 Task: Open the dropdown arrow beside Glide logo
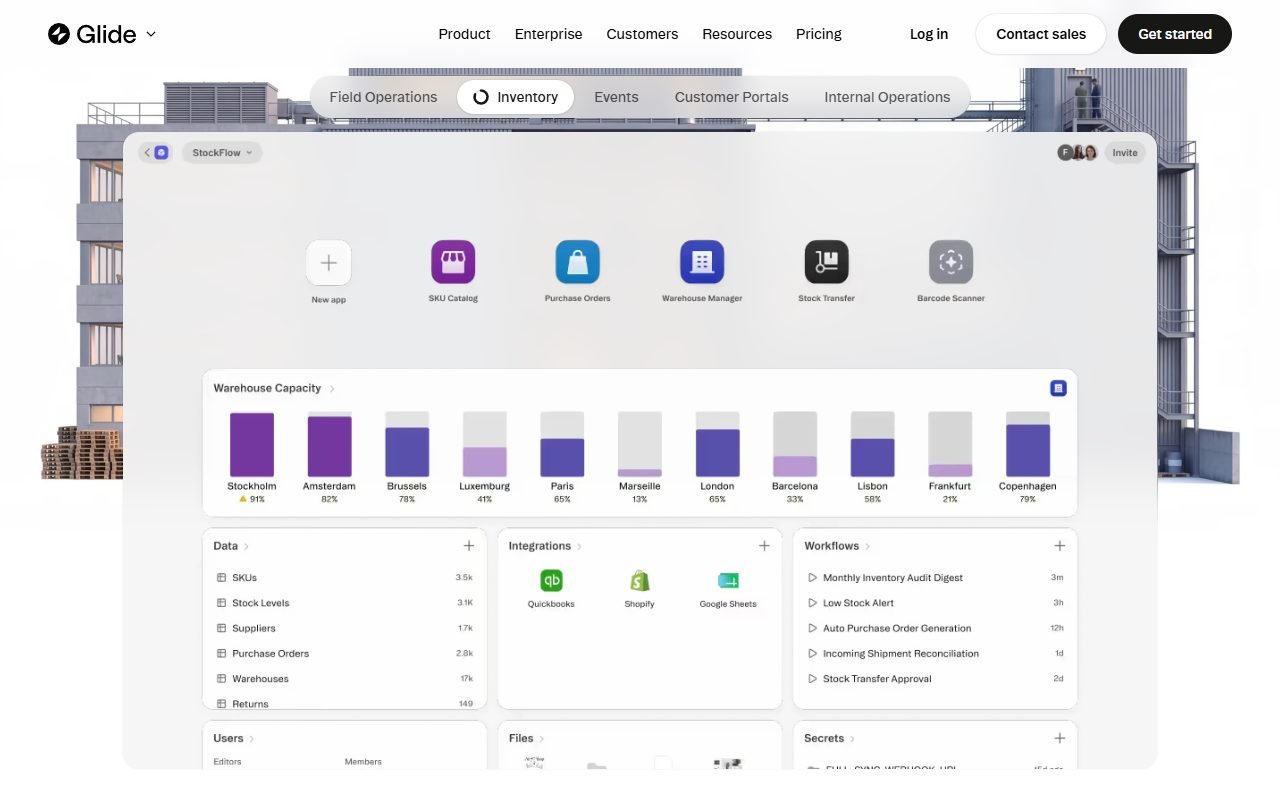click(x=151, y=34)
